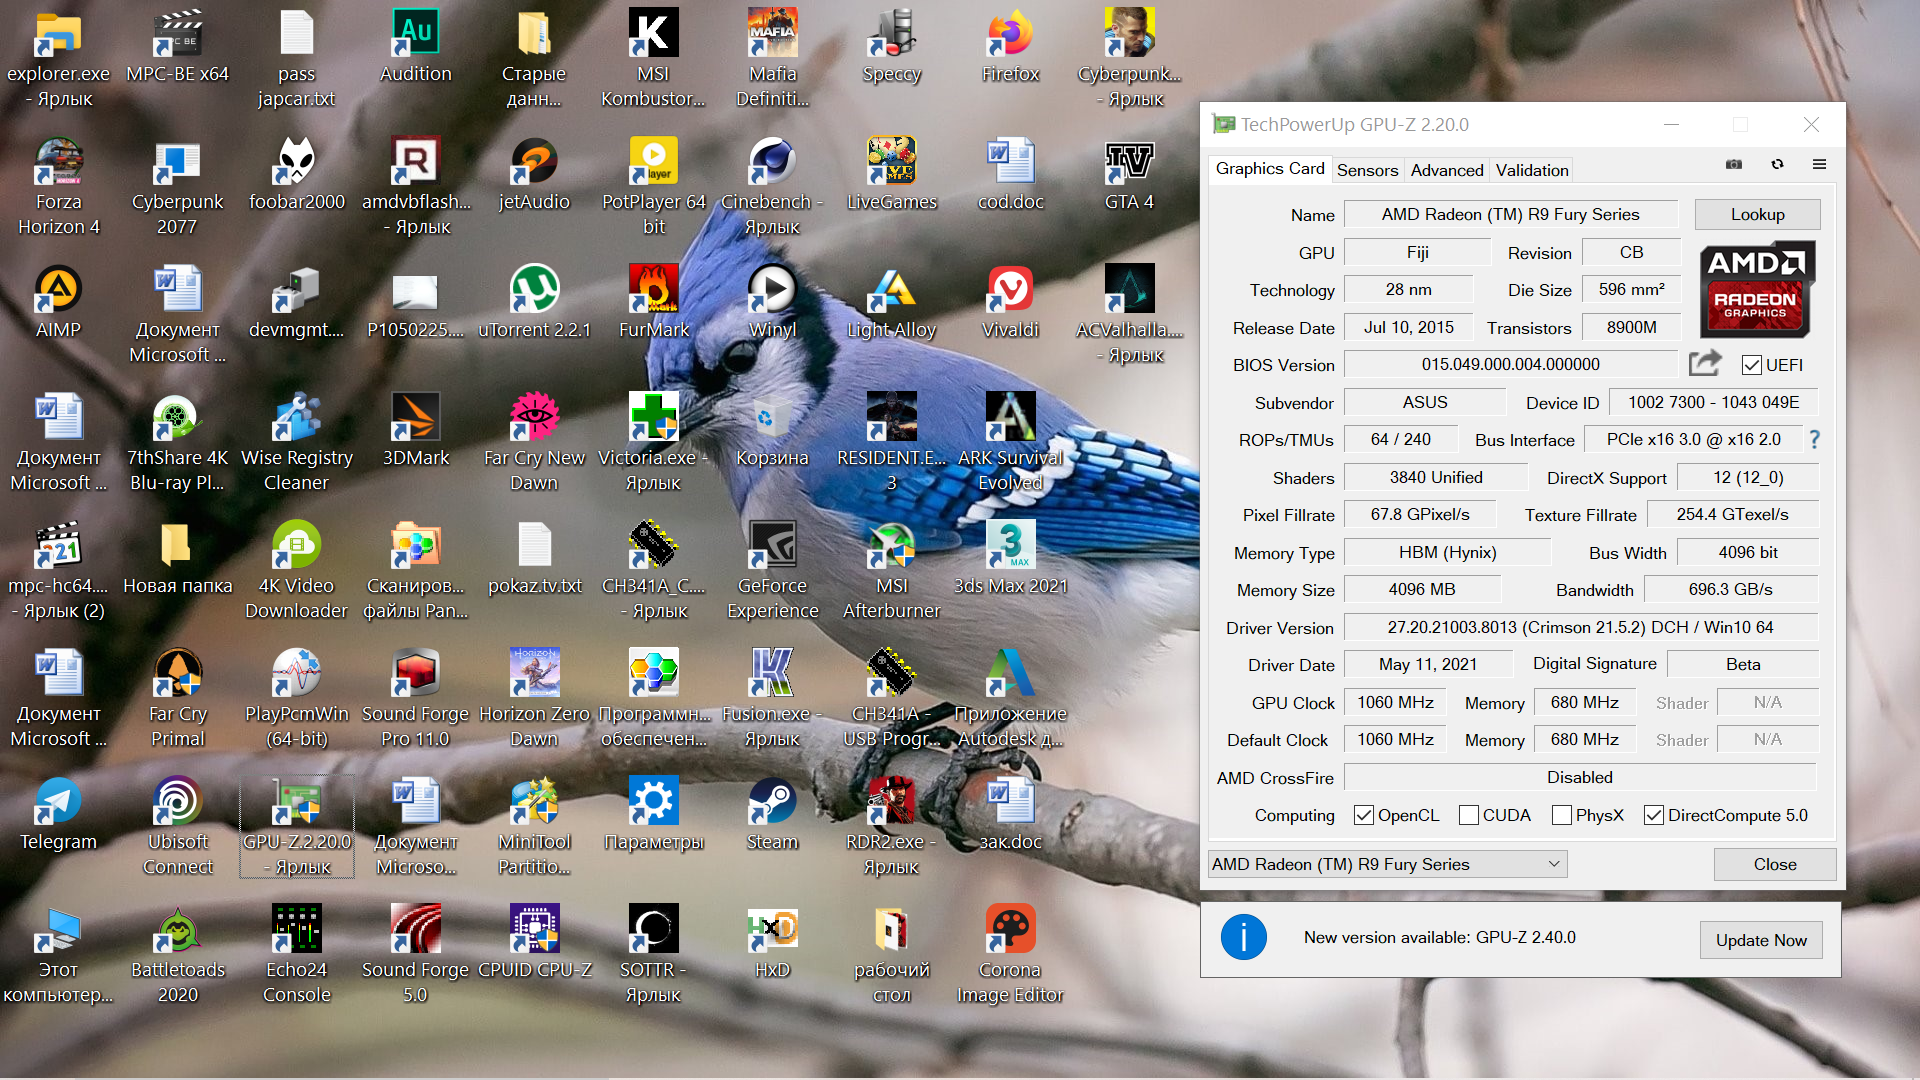Click the GPU-Z screenshot camera icon
The height and width of the screenshot is (1080, 1920).
pyautogui.click(x=1734, y=164)
